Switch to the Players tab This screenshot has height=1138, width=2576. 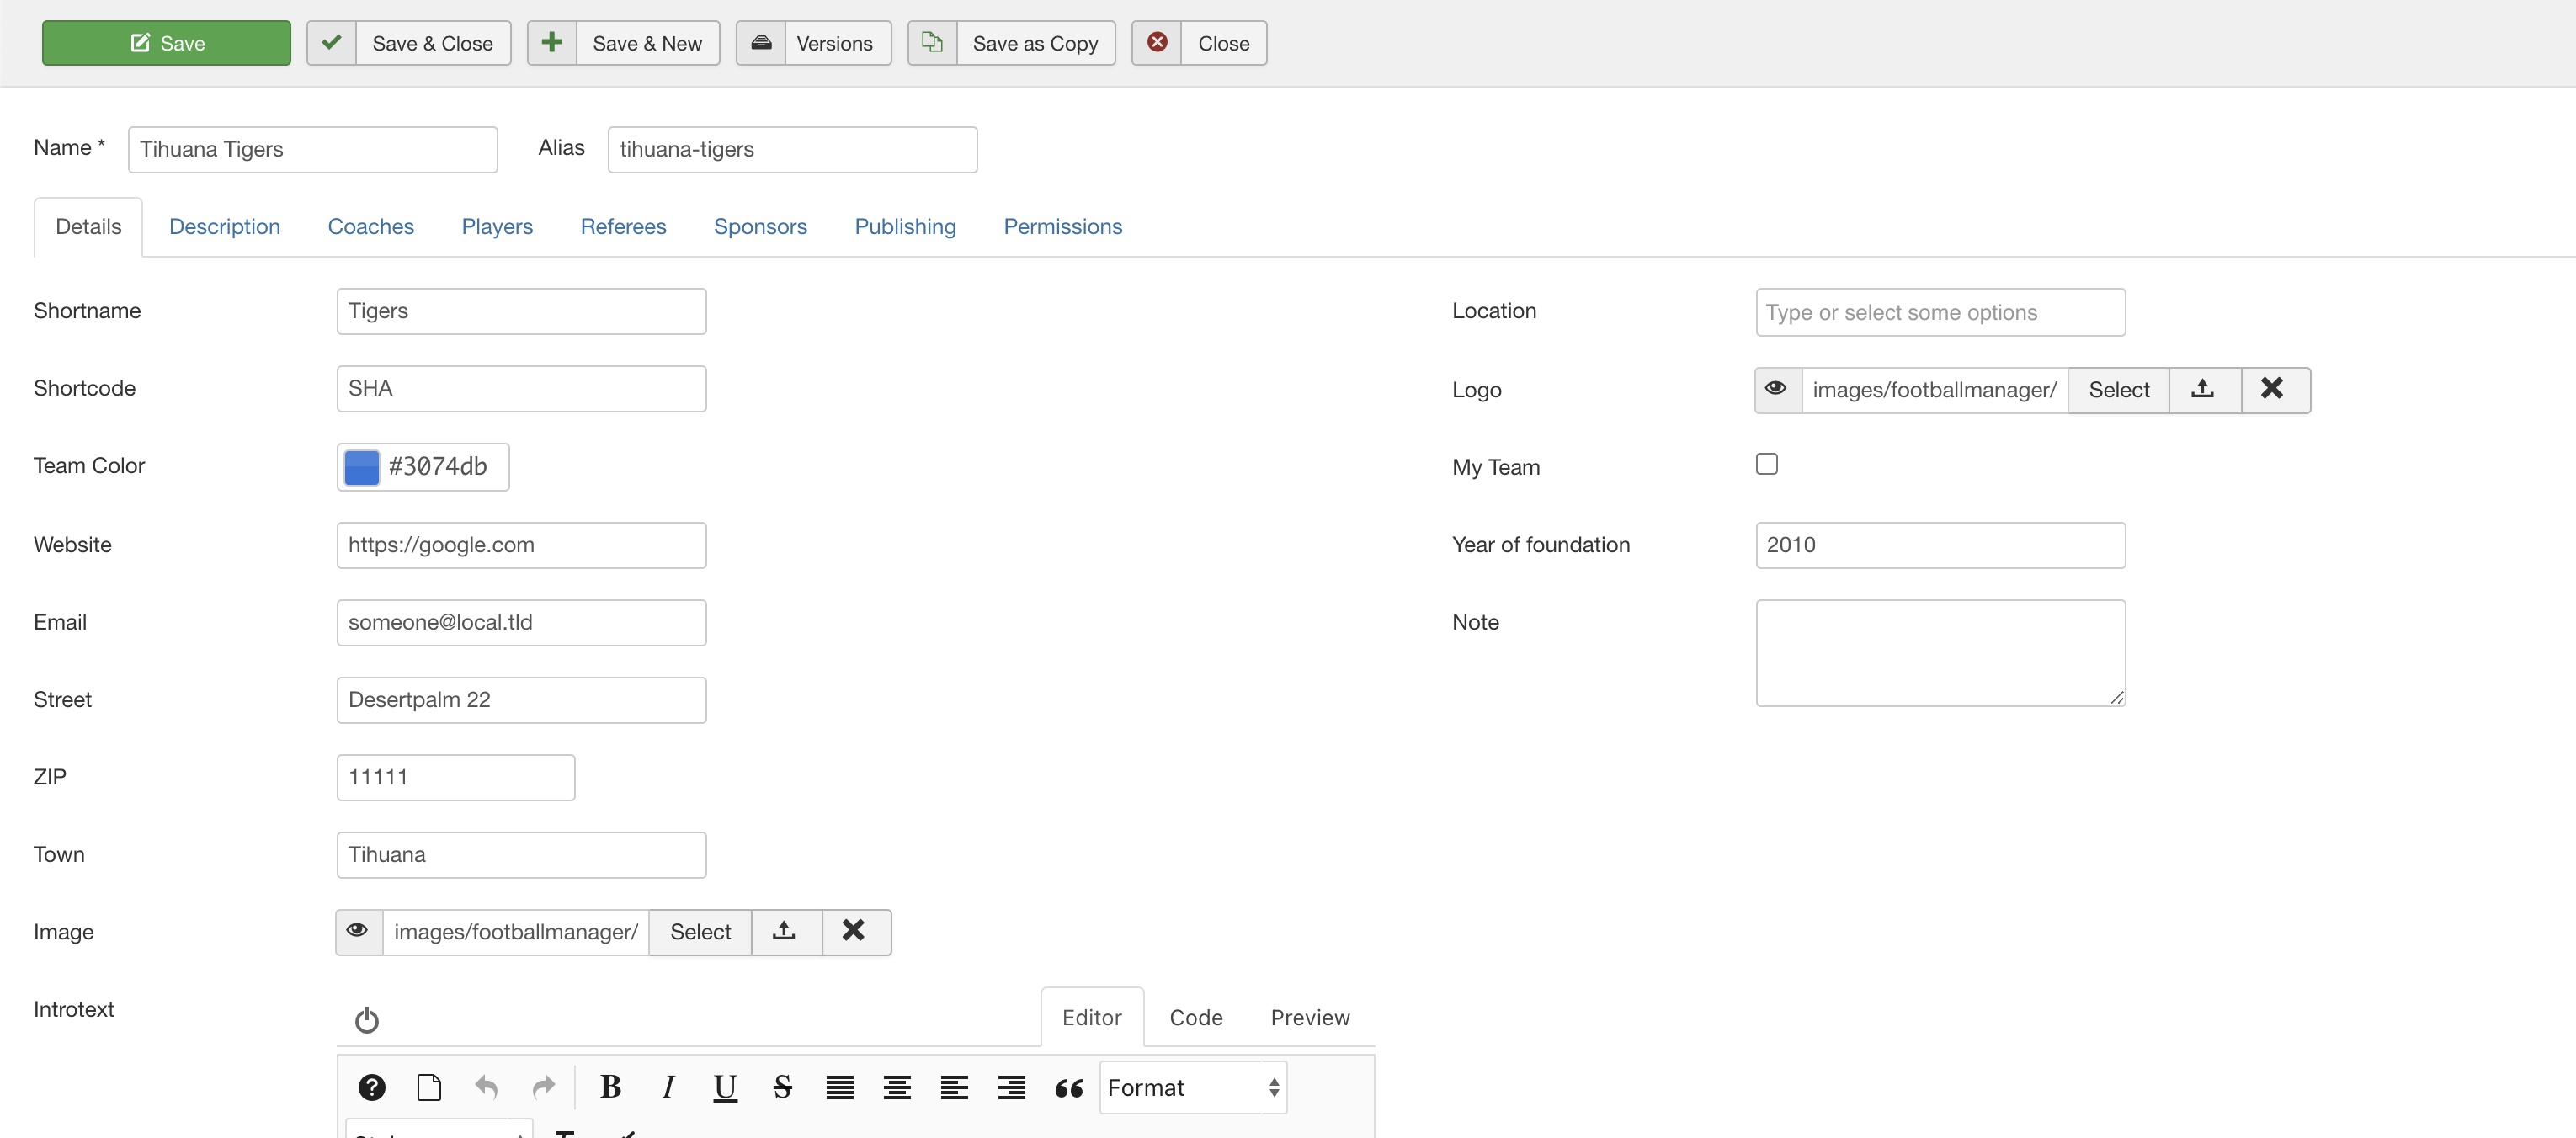tap(497, 227)
